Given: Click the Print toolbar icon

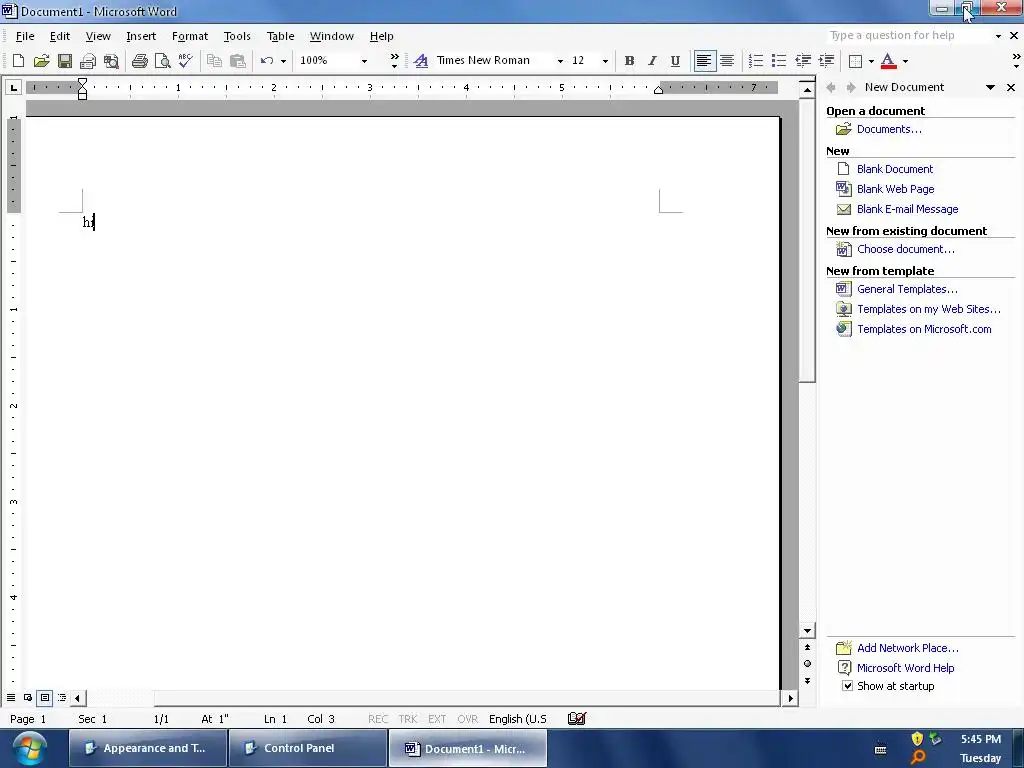Looking at the screenshot, I should [x=139, y=61].
